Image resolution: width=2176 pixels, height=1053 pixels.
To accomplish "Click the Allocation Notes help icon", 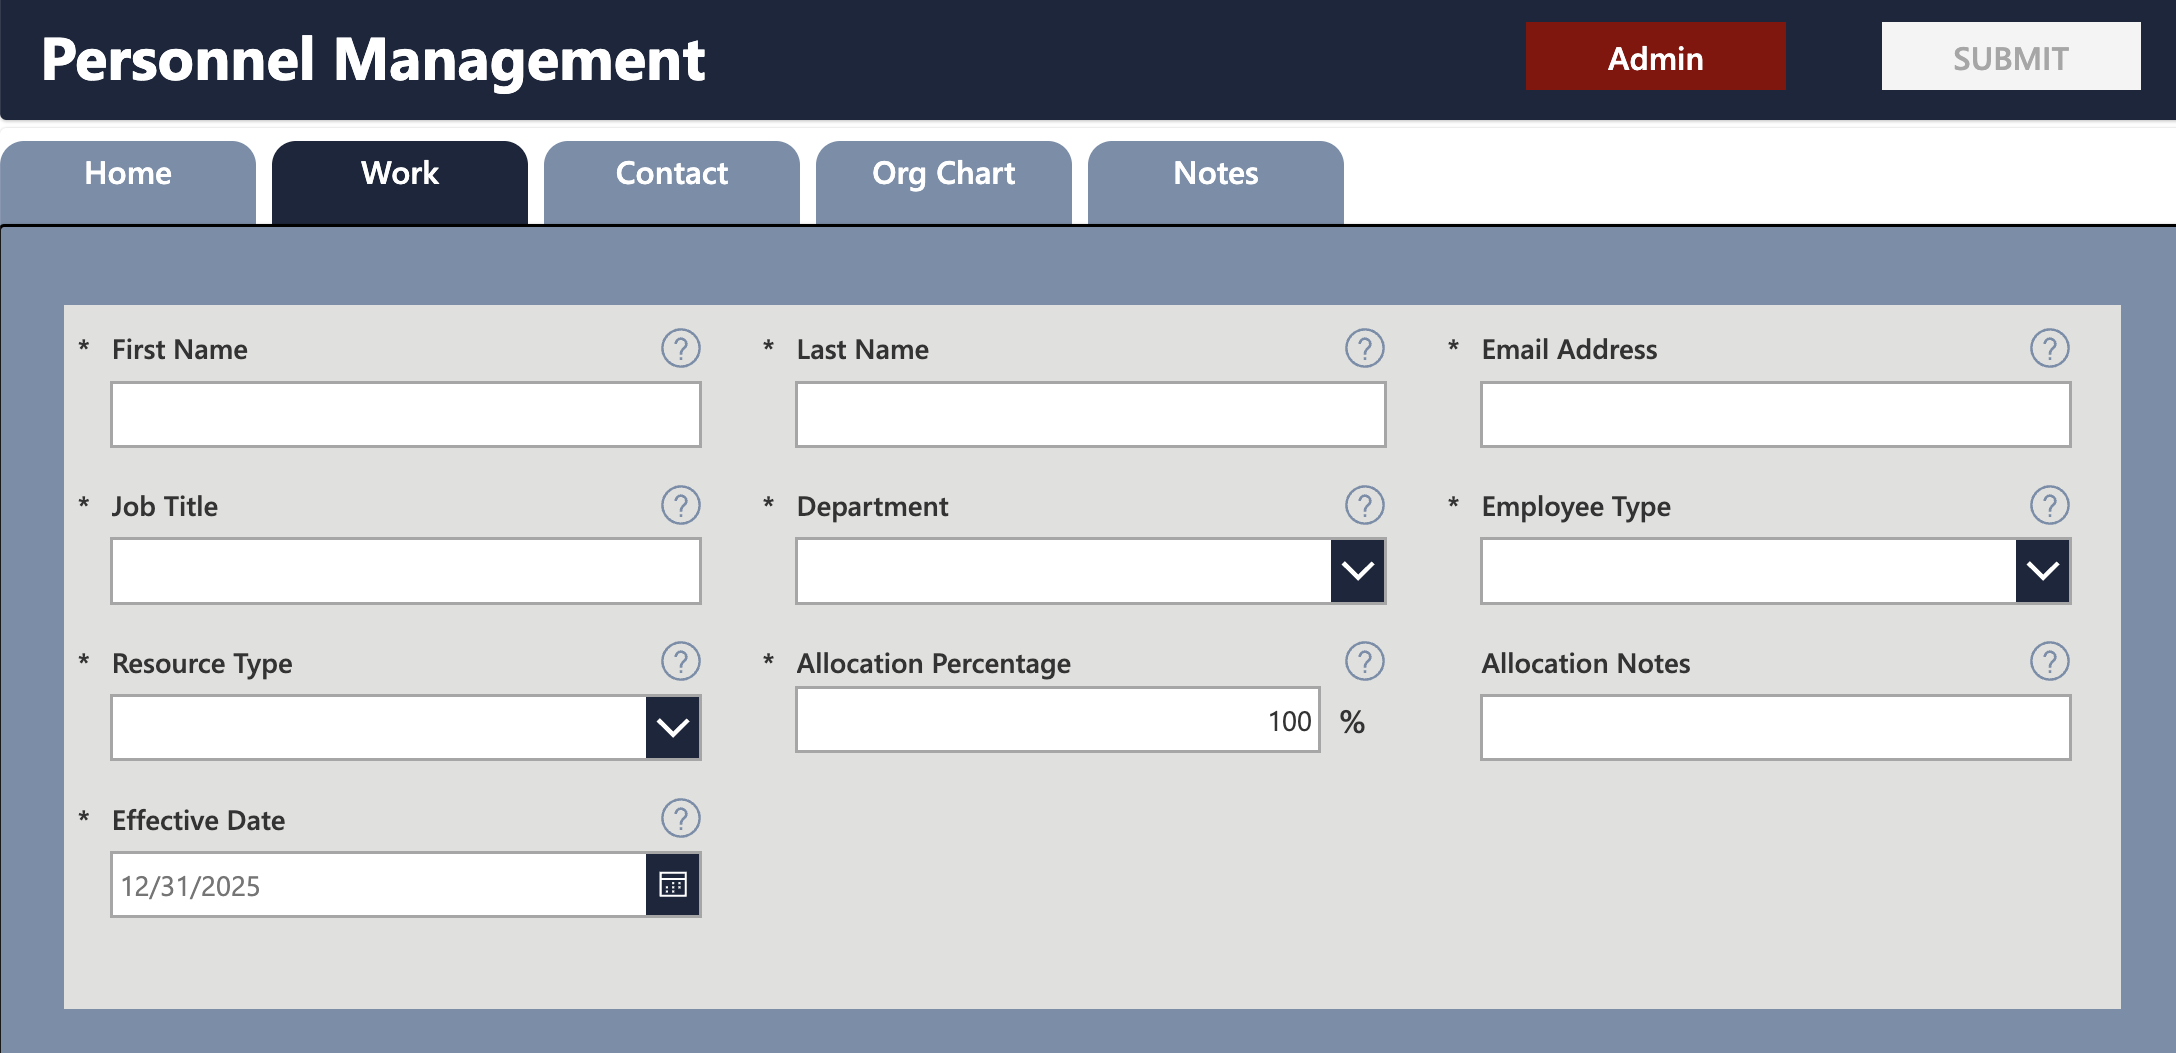I will [2049, 661].
